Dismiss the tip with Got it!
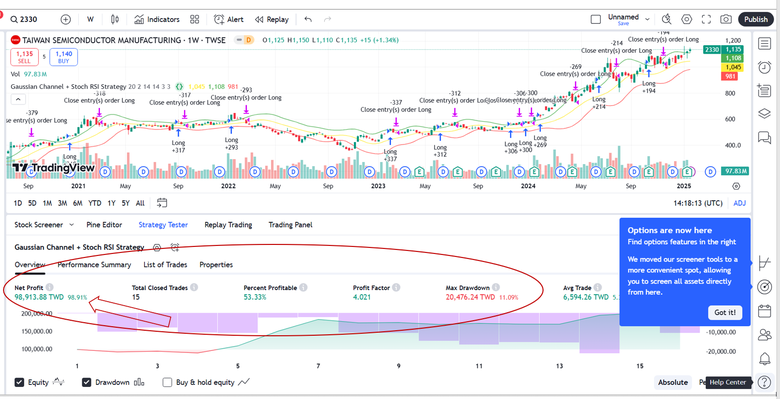Viewport: 780px width, 399px height. tap(725, 313)
